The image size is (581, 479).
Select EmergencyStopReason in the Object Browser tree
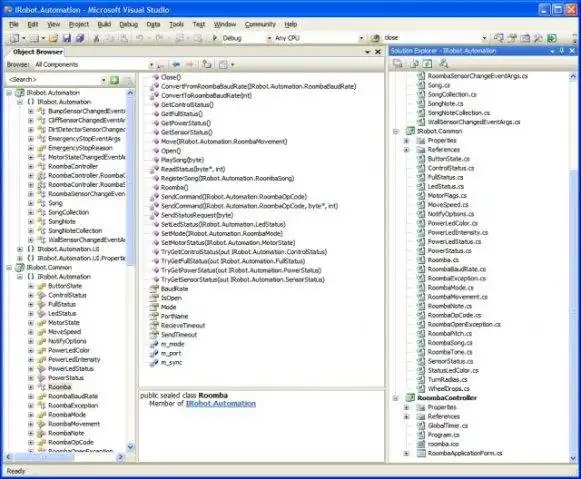click(80, 148)
